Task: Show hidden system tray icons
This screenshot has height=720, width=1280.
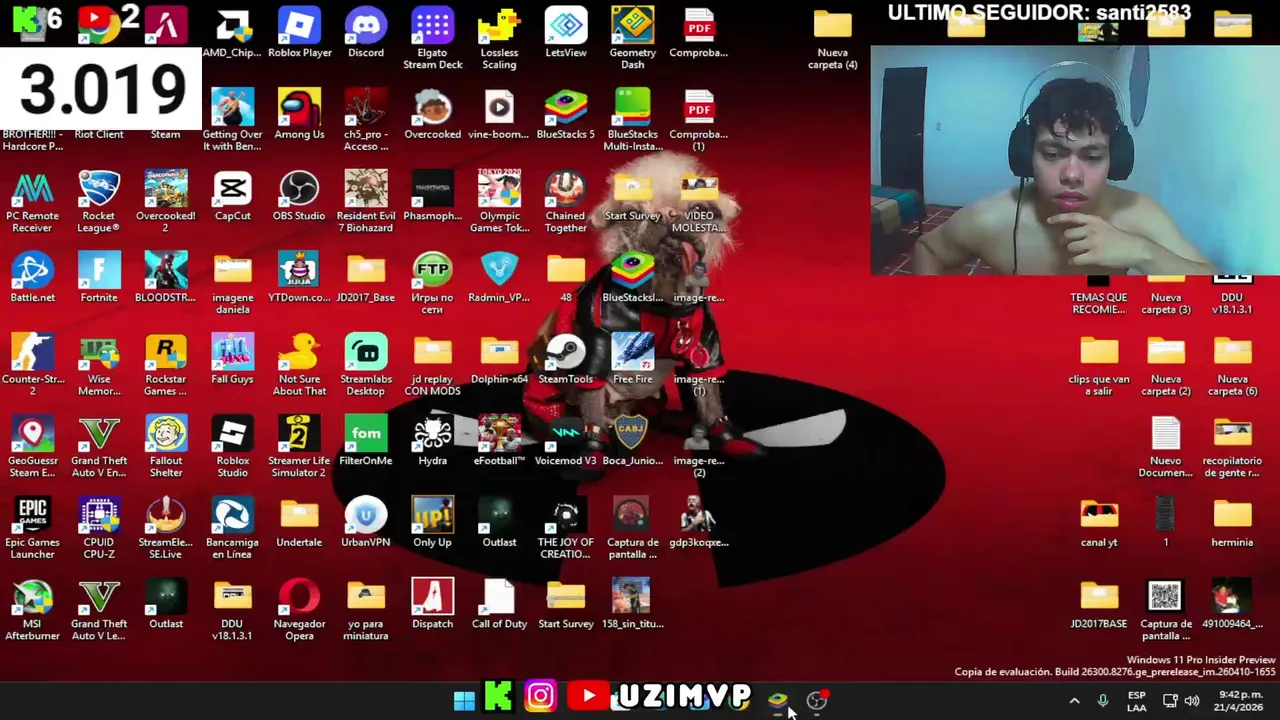Action: tap(1074, 701)
